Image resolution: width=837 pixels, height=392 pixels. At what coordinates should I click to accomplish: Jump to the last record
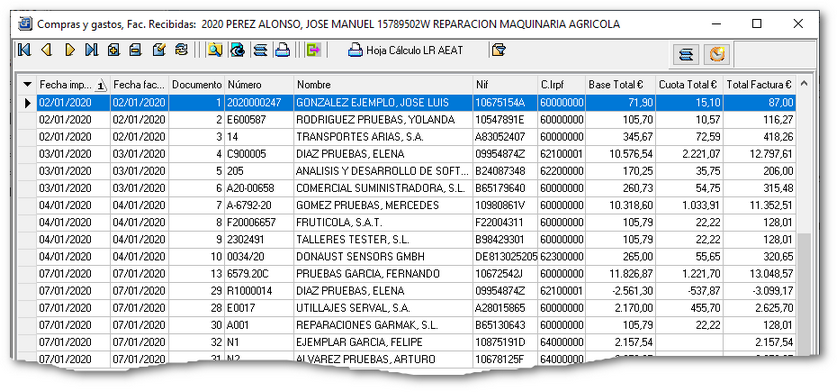(x=91, y=50)
